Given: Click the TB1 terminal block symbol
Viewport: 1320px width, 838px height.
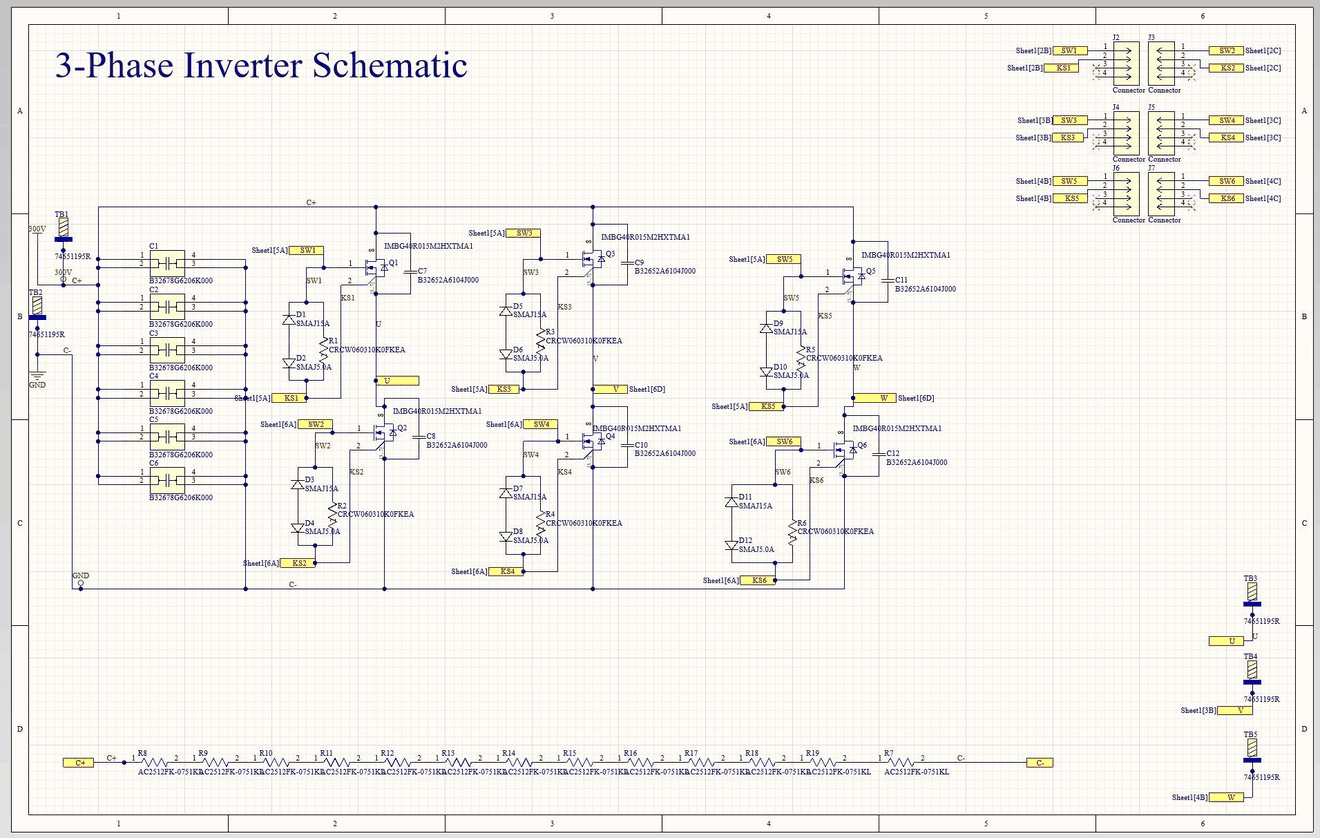Looking at the screenshot, I should [x=63, y=231].
